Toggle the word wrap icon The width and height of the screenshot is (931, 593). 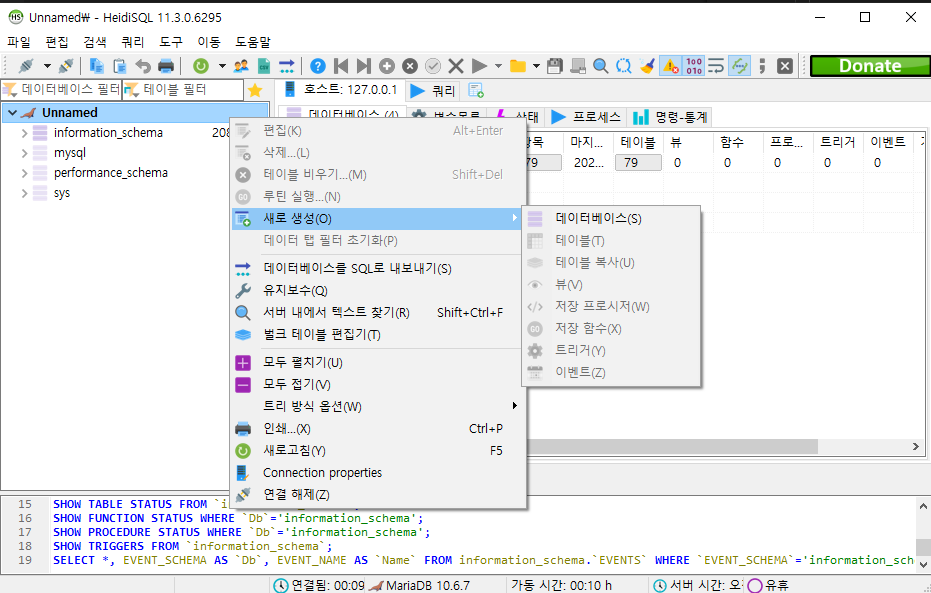(x=716, y=66)
